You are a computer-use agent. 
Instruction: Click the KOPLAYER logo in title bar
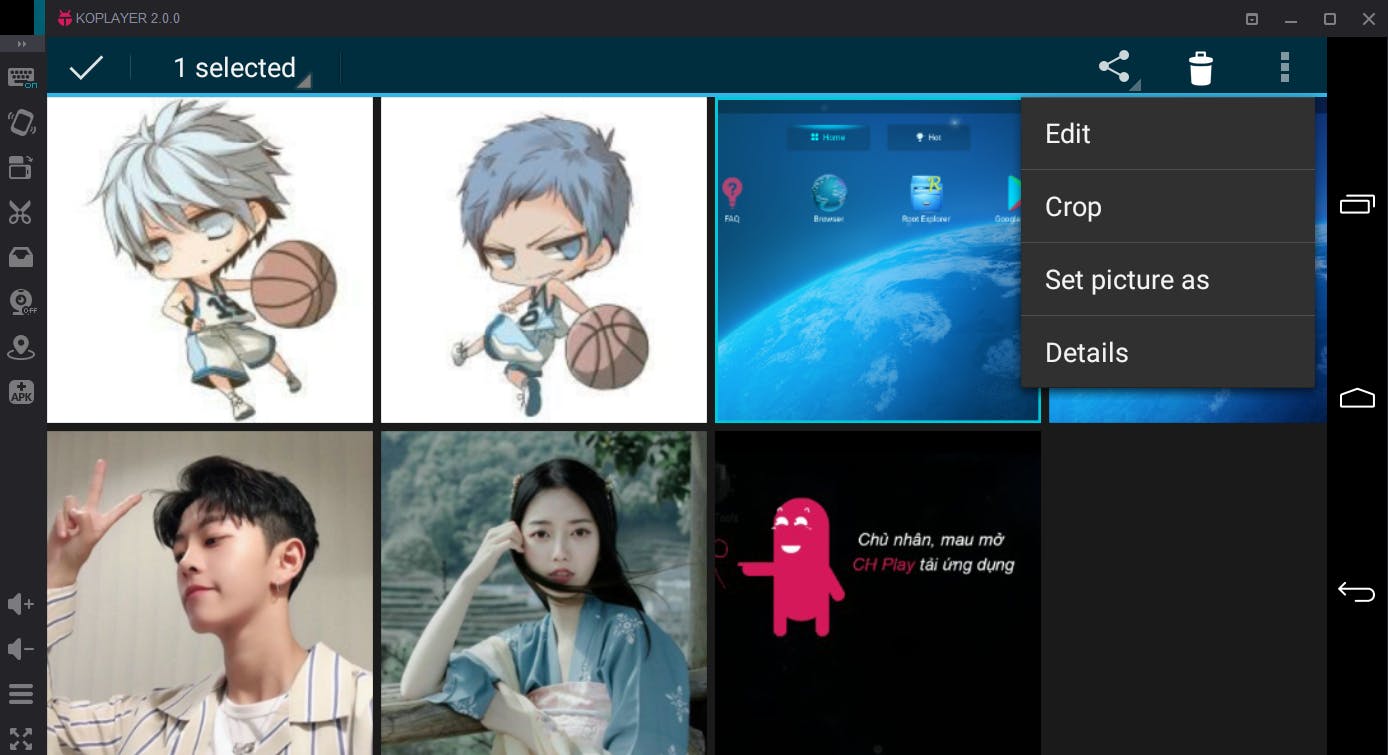pos(65,18)
